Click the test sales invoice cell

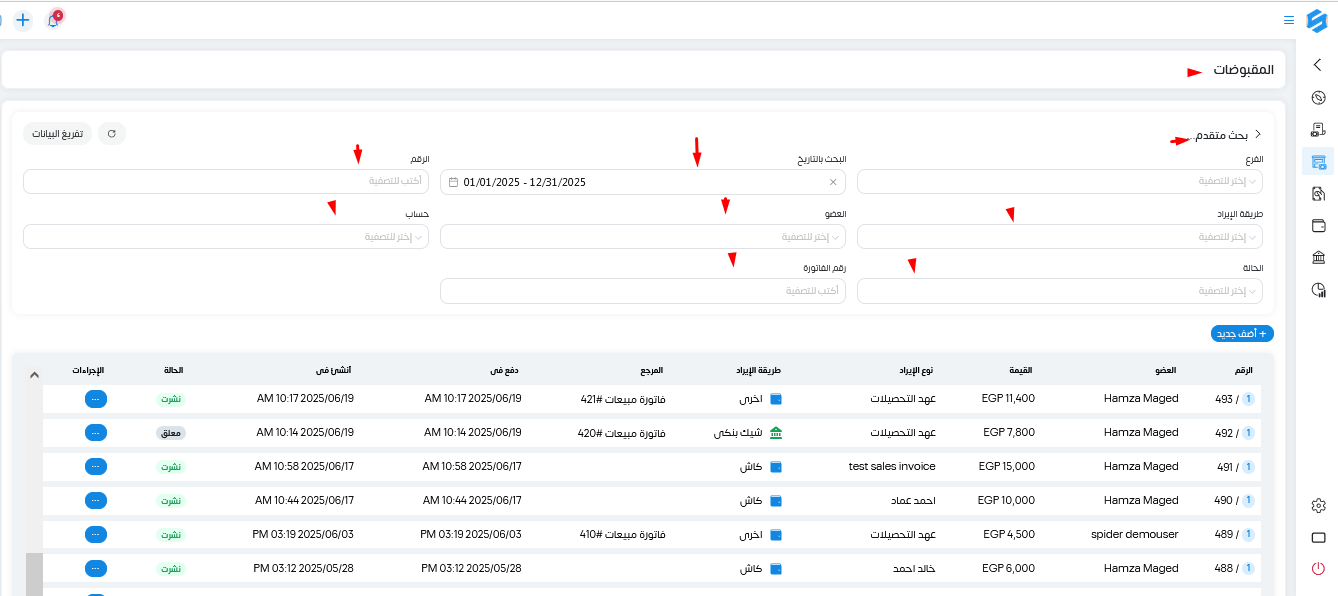coord(892,467)
